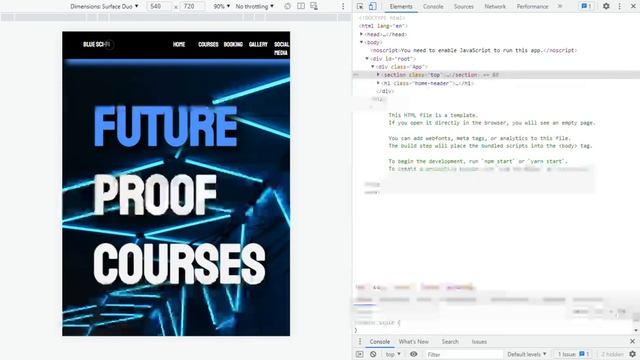
Task: Click the viewport width field showing 540
Action: point(159,7)
